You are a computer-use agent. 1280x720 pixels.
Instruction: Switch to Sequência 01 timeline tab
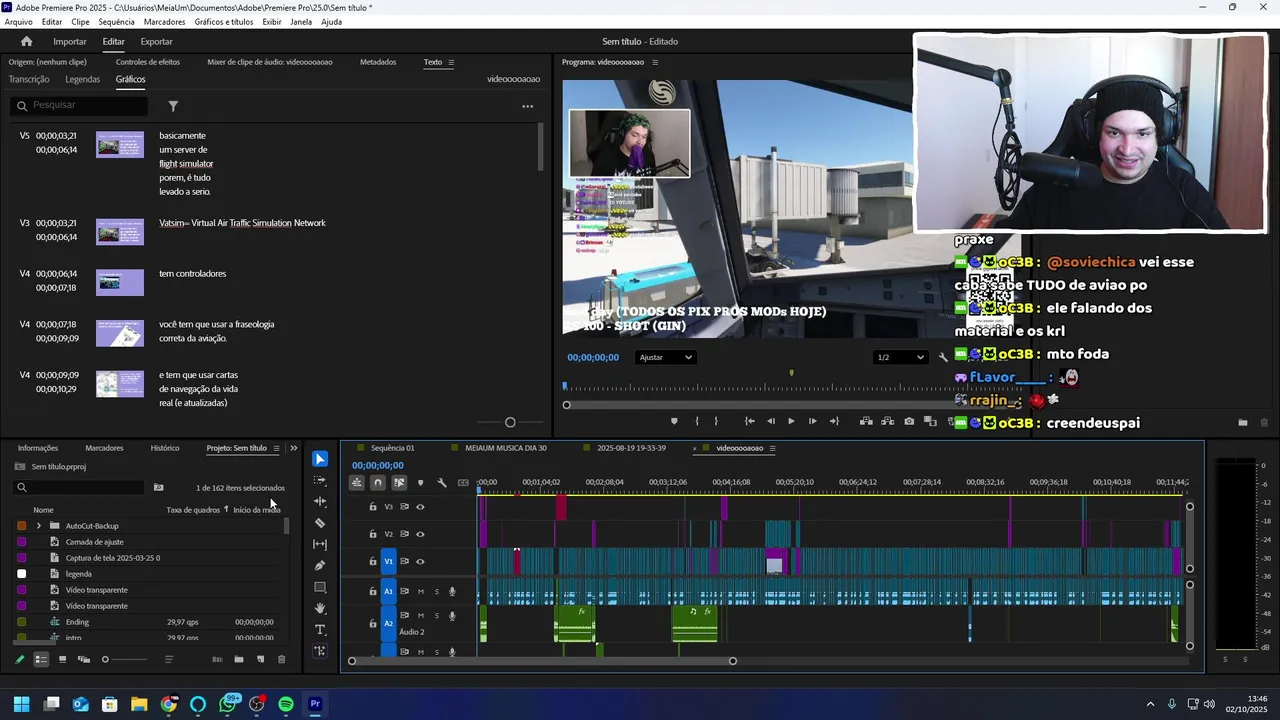(x=392, y=448)
